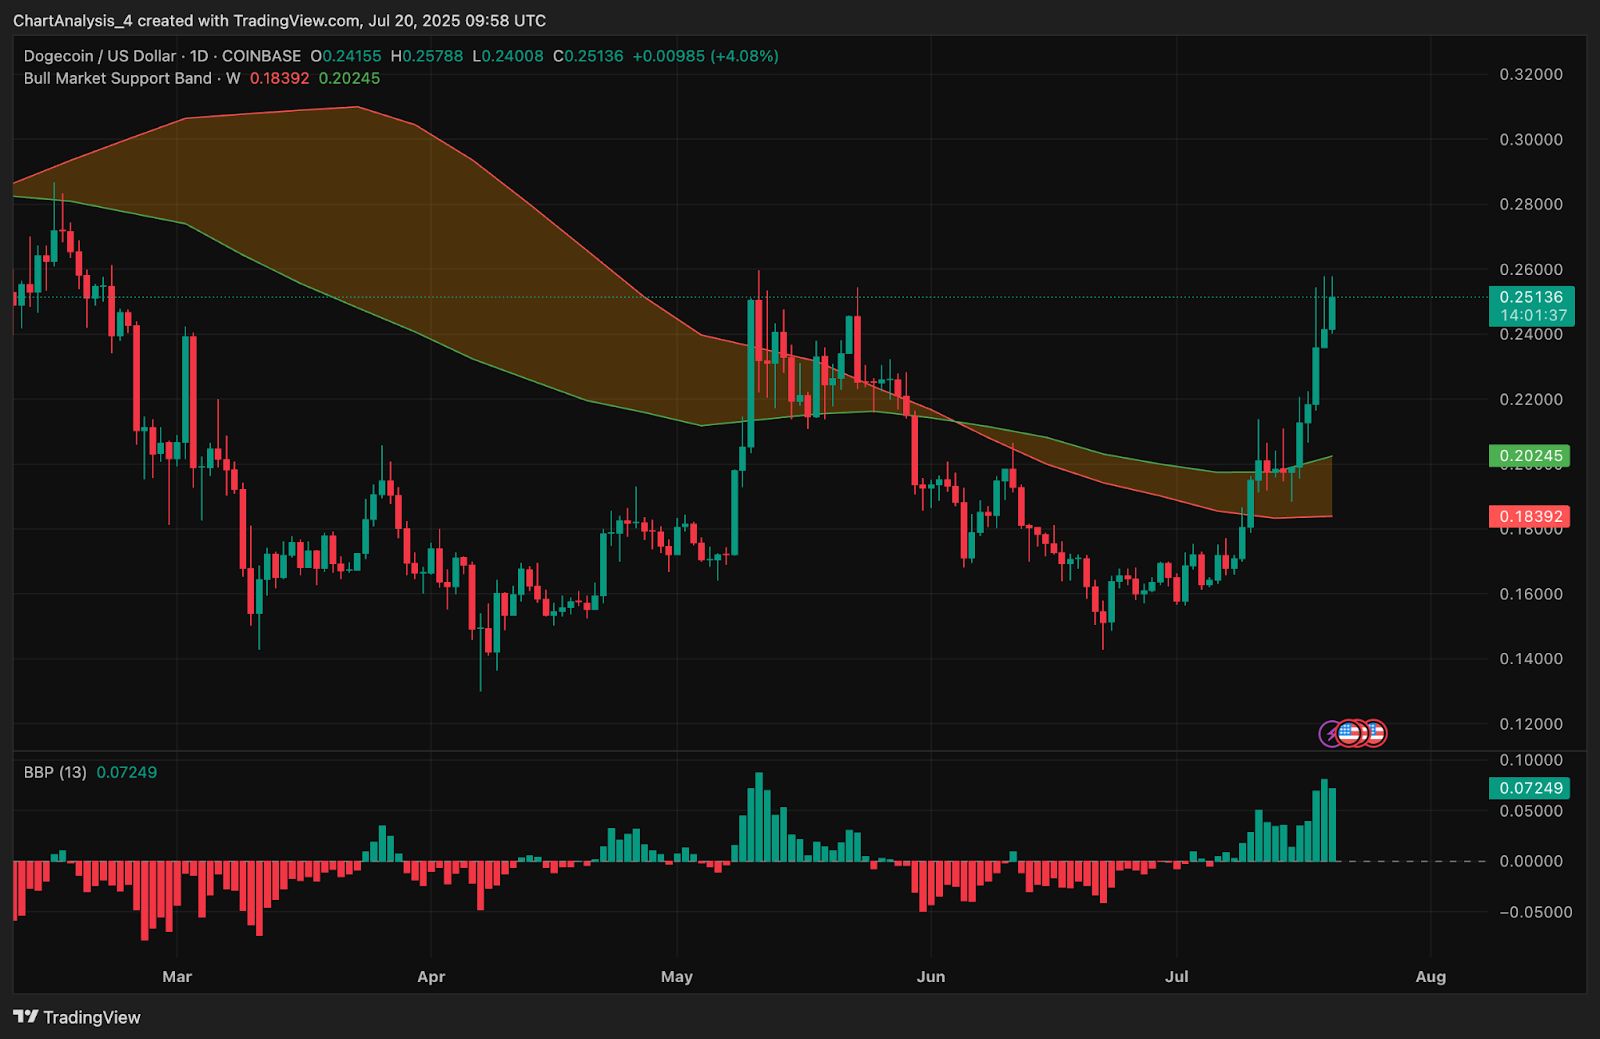Click the rightmost US flag economic event icon
Image resolution: width=1600 pixels, height=1039 pixels.
point(1376,733)
